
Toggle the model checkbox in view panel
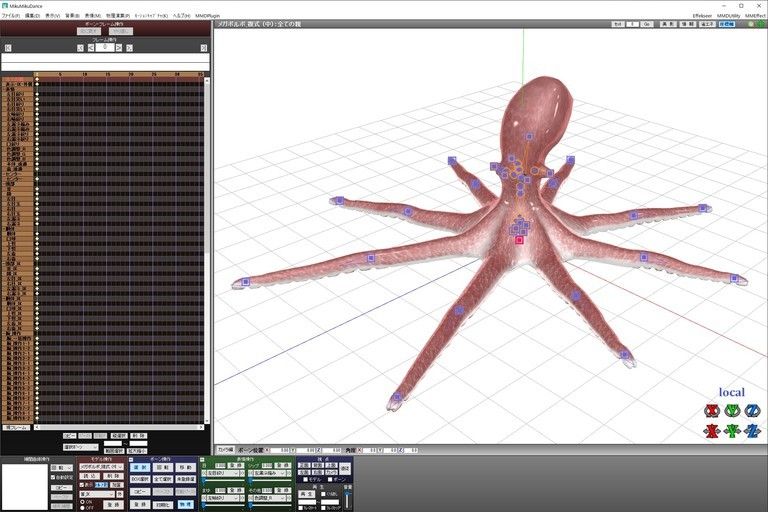tap(306, 479)
